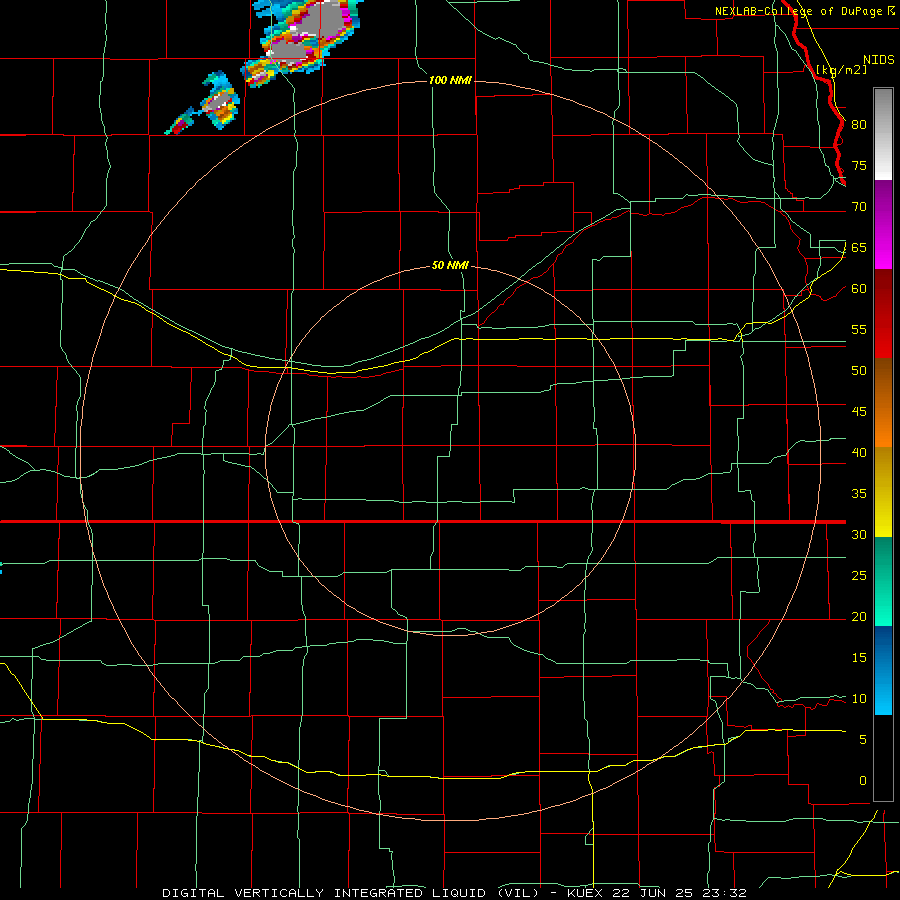
Task: Click the "70" value on the VIL scale
Action: click(x=859, y=207)
